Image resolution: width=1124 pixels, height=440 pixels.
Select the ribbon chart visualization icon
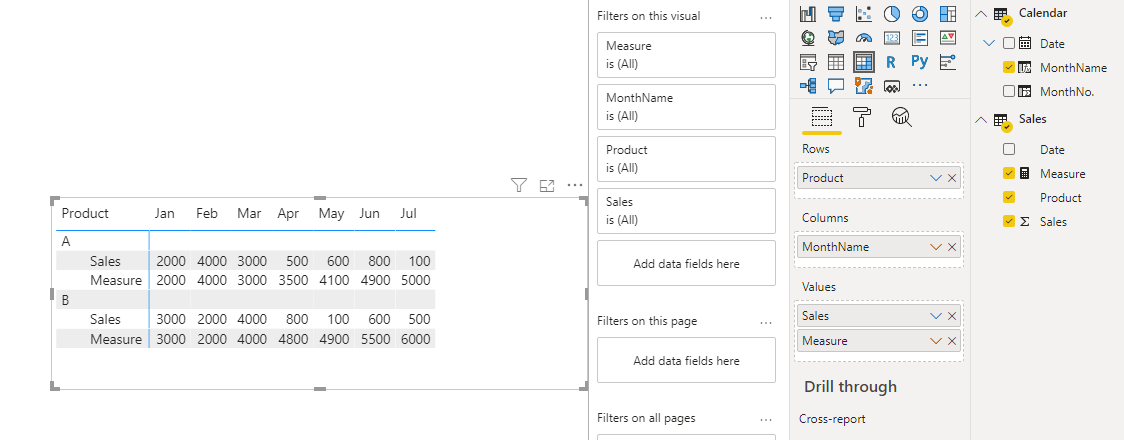809,14
